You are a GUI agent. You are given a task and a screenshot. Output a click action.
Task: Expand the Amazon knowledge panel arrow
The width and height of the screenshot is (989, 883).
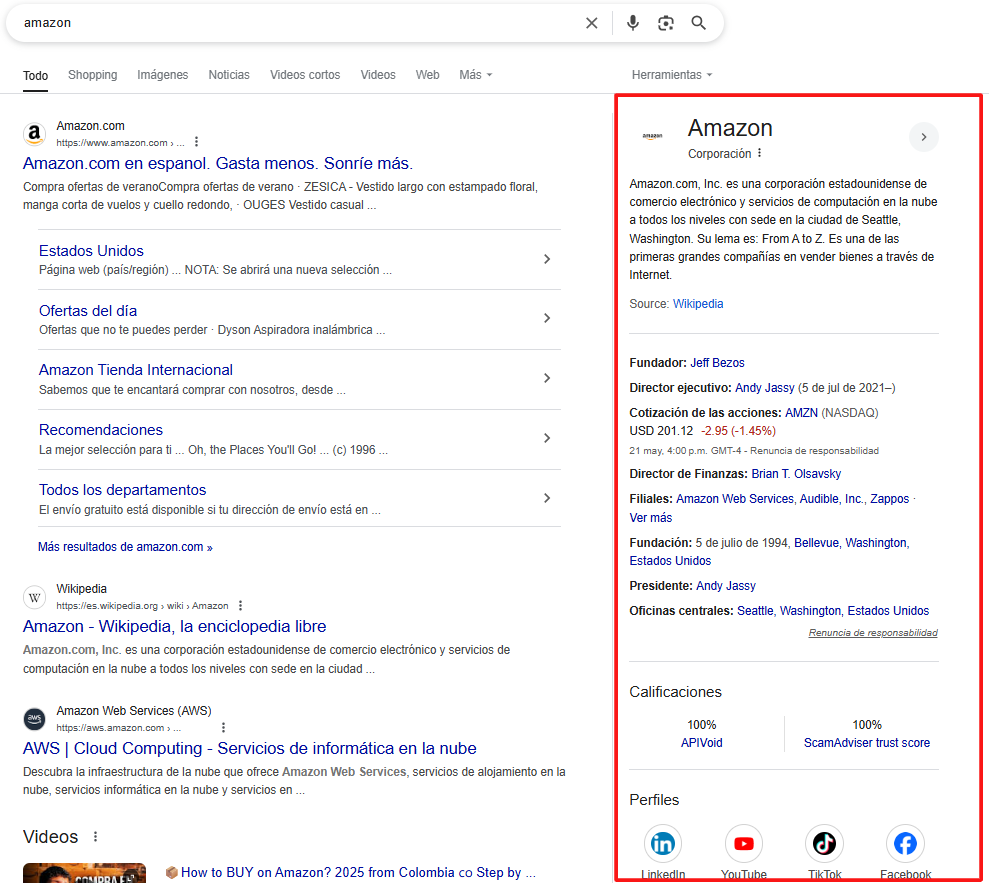[x=923, y=137]
